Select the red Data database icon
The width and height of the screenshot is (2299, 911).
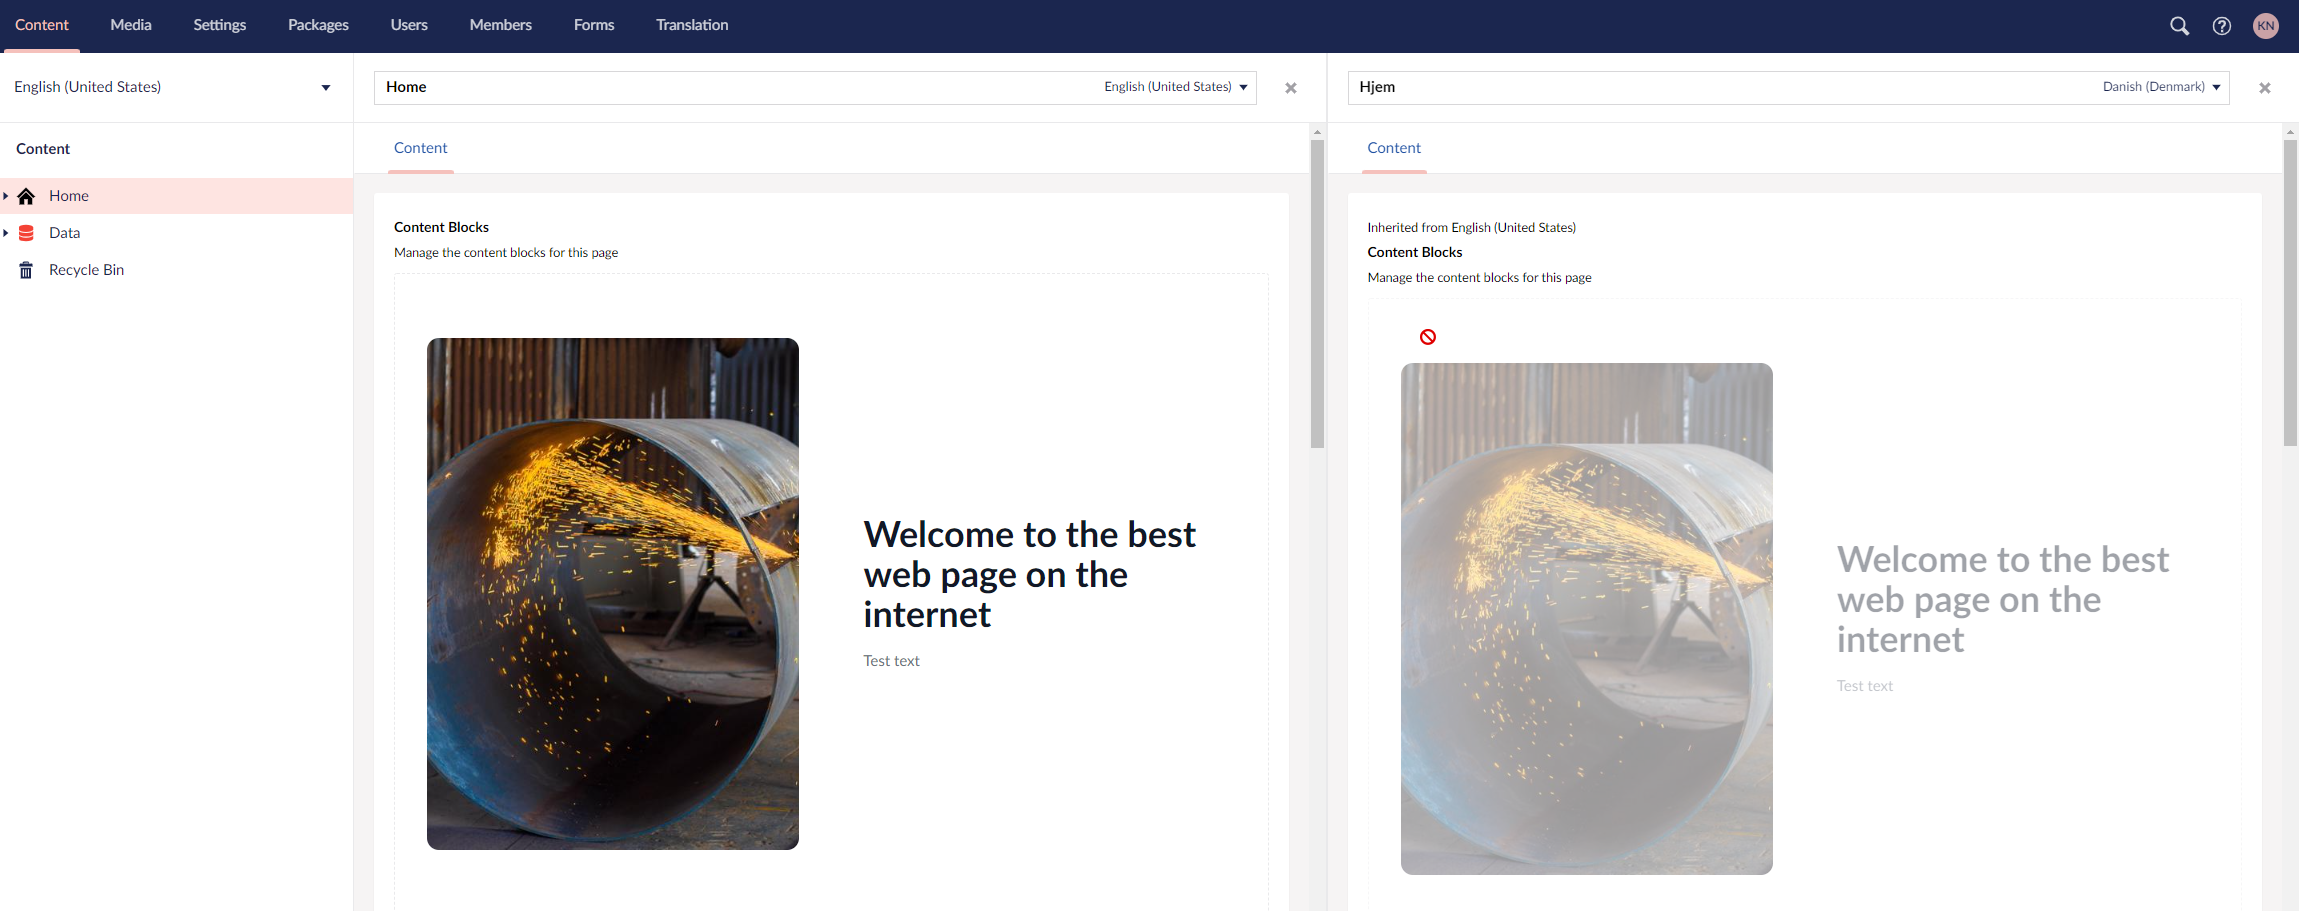click(25, 232)
